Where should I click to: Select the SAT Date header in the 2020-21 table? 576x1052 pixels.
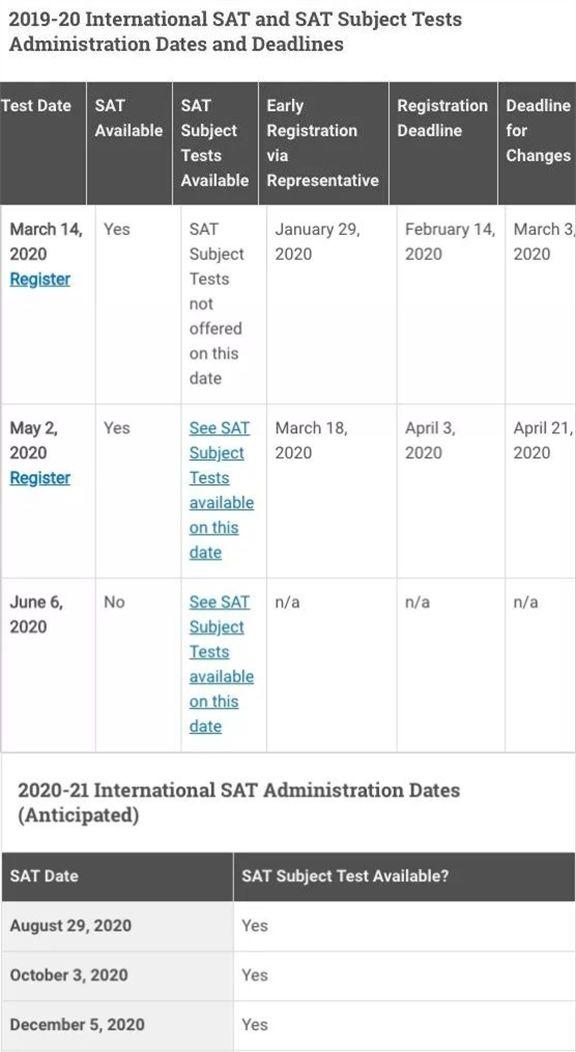coord(117,876)
